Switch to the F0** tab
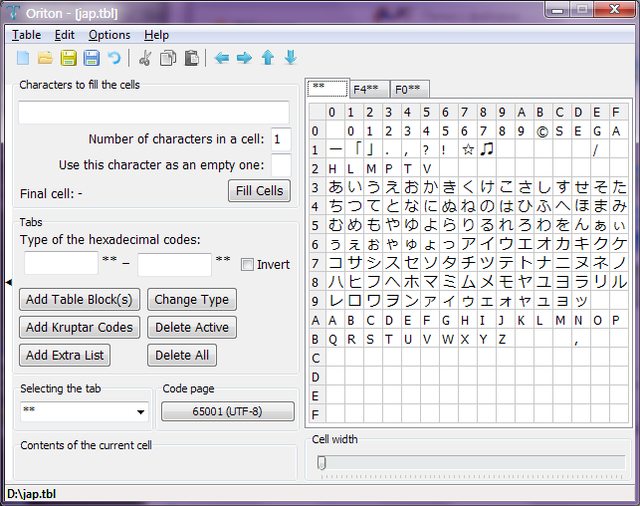This screenshot has height=506, width=640. pyautogui.click(x=409, y=89)
